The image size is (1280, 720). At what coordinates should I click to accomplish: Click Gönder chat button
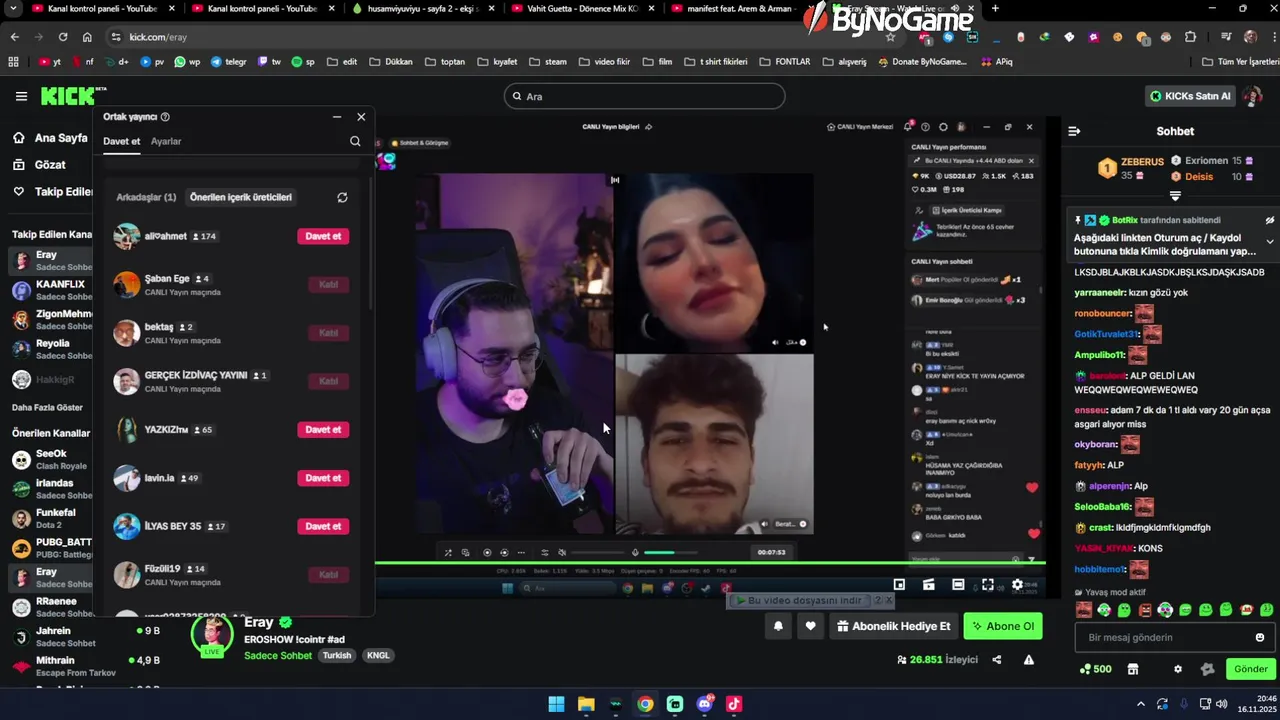click(1250, 669)
